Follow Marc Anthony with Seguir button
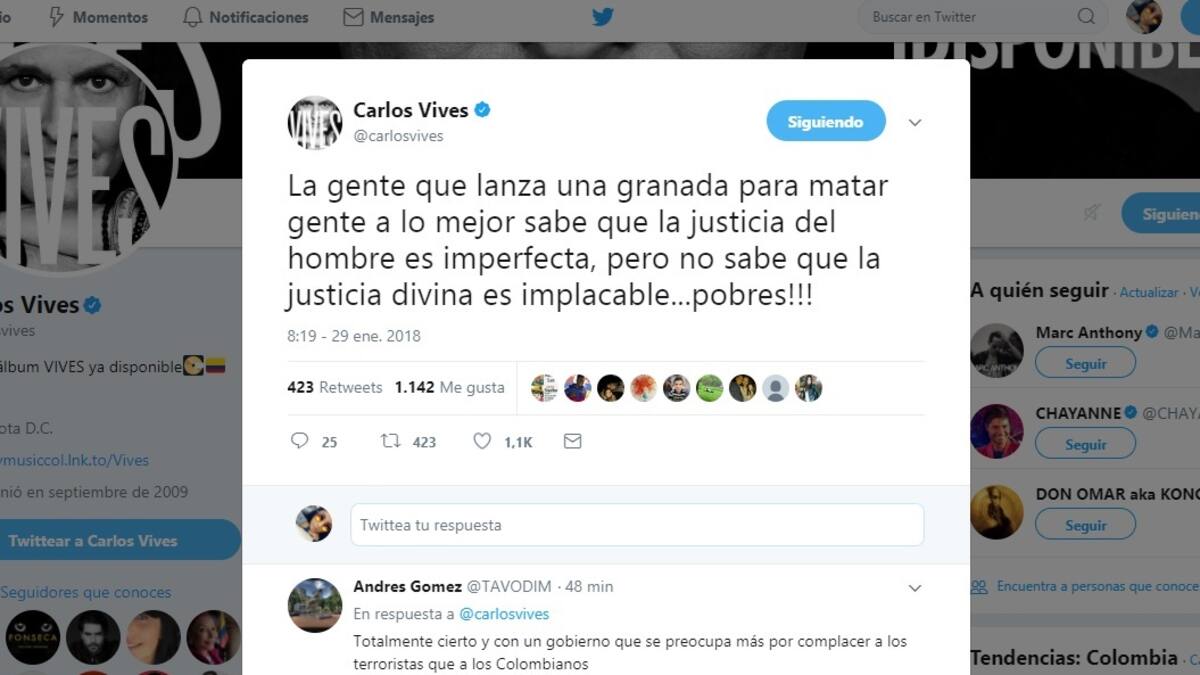Viewport: 1200px width, 675px height. point(1085,363)
